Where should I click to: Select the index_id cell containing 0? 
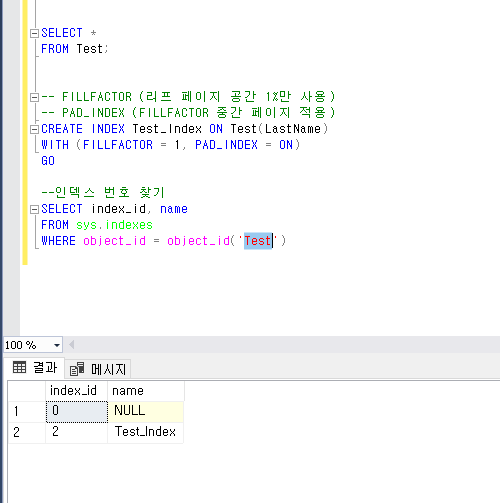point(77,412)
